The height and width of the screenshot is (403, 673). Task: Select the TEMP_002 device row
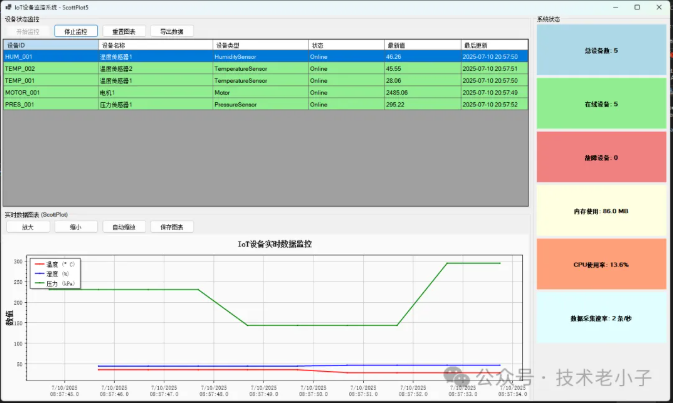50,69
